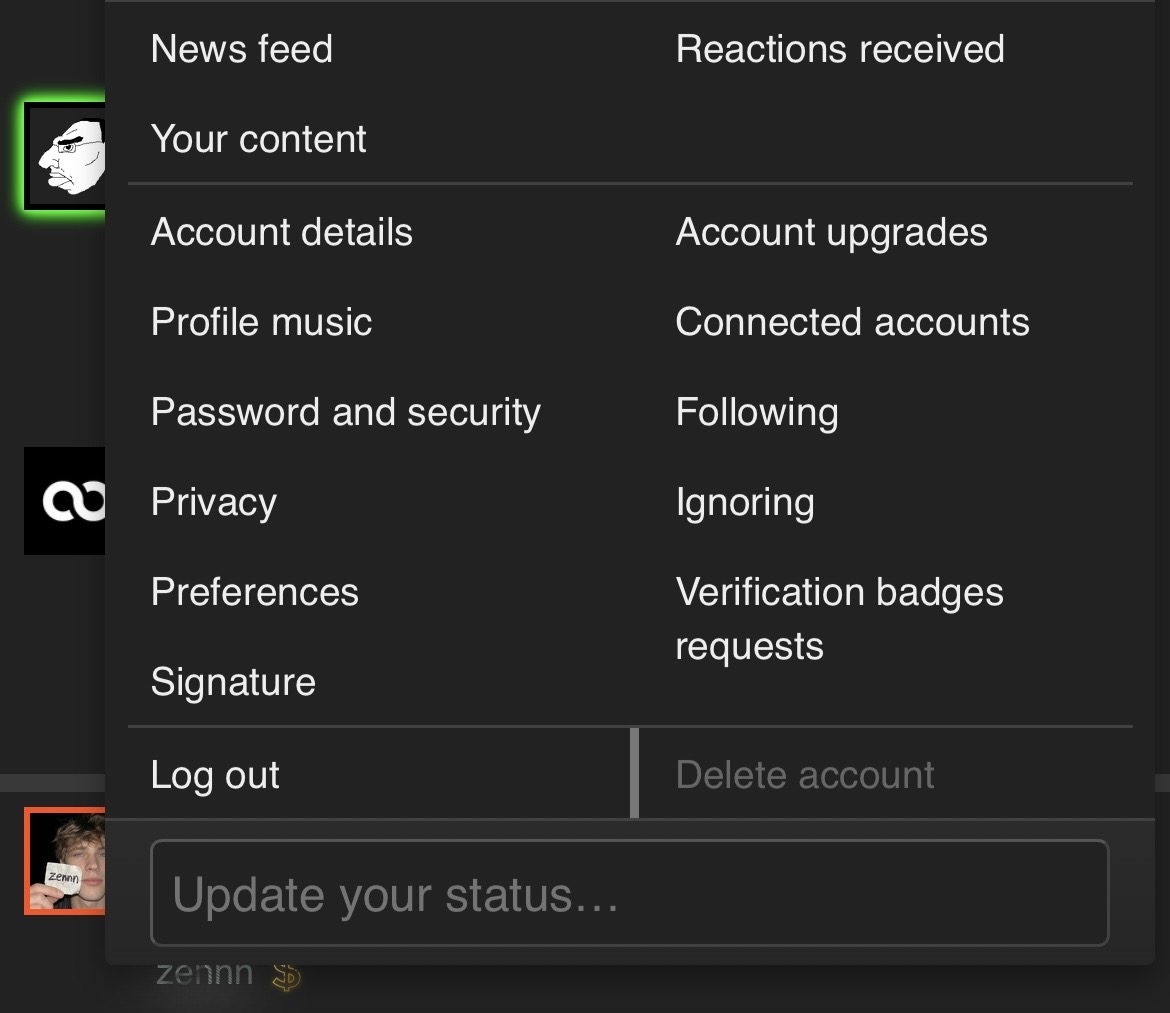Go to Account details
The image size is (1170, 1013).
pyautogui.click(x=281, y=232)
